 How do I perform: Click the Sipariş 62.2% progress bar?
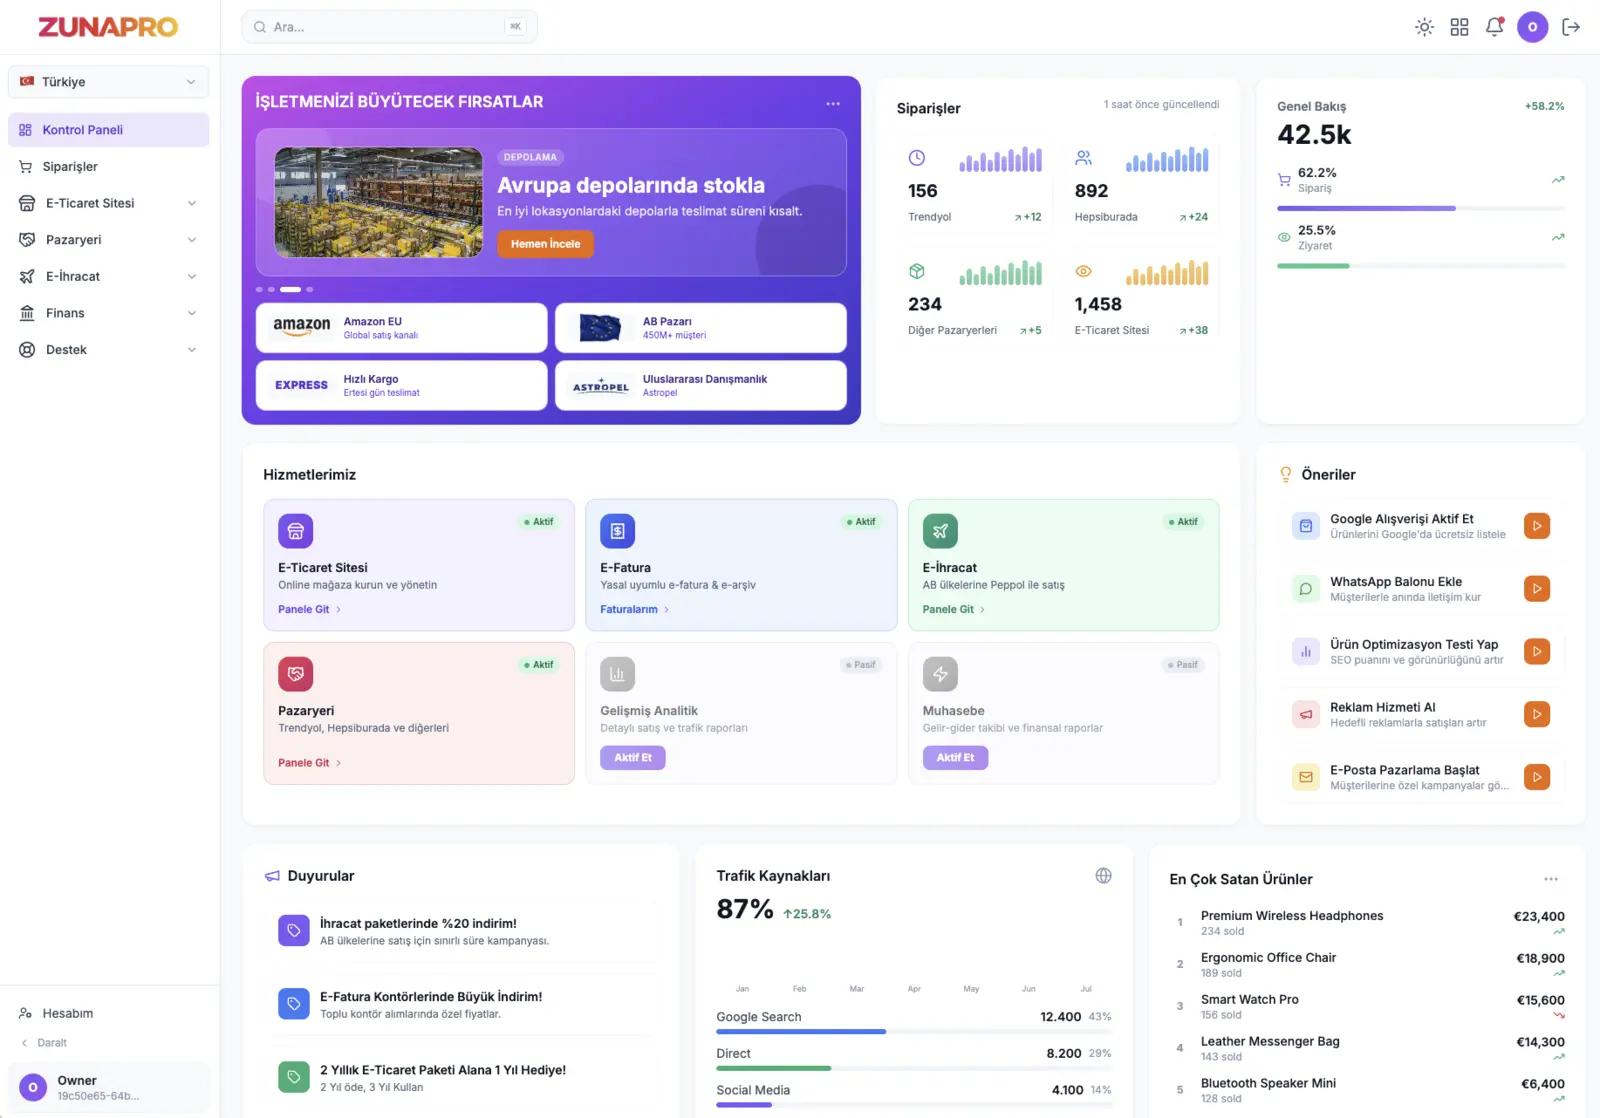coord(1420,208)
